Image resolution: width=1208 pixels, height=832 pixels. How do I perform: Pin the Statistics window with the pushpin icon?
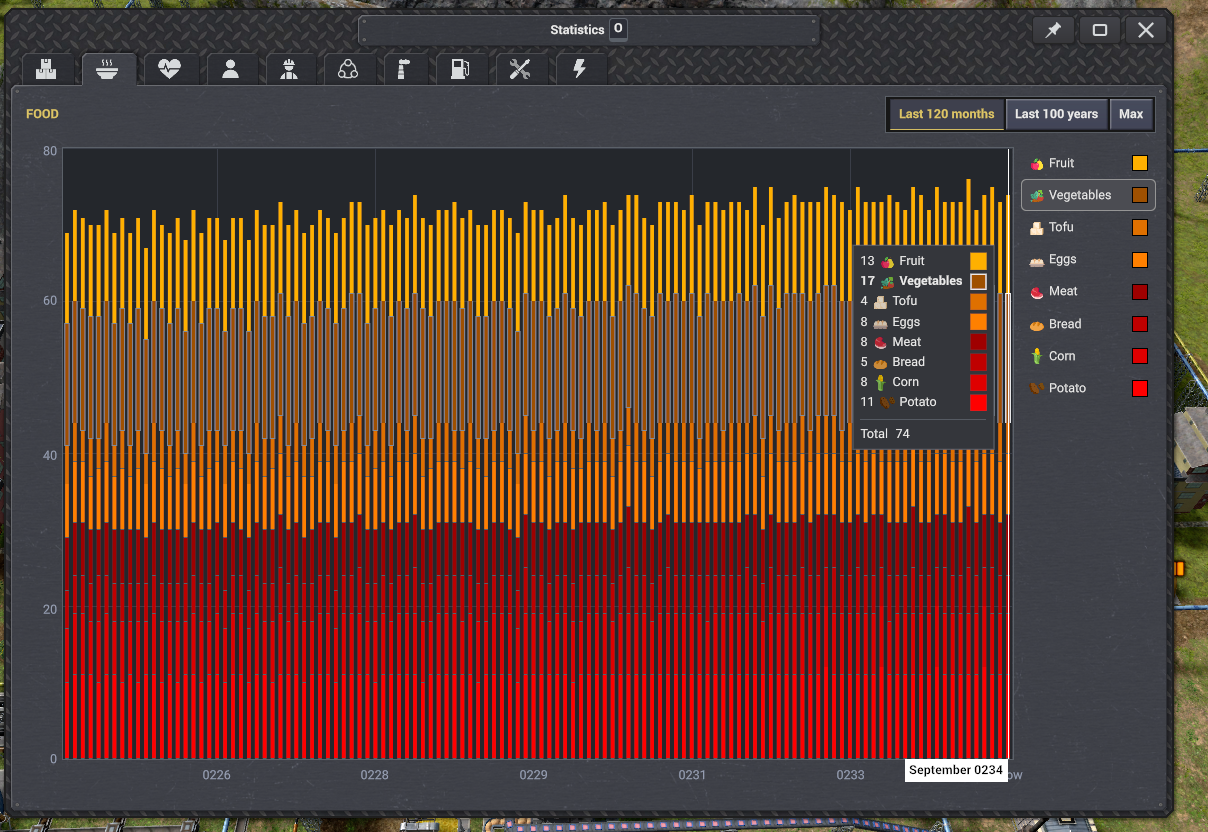pos(1053,30)
